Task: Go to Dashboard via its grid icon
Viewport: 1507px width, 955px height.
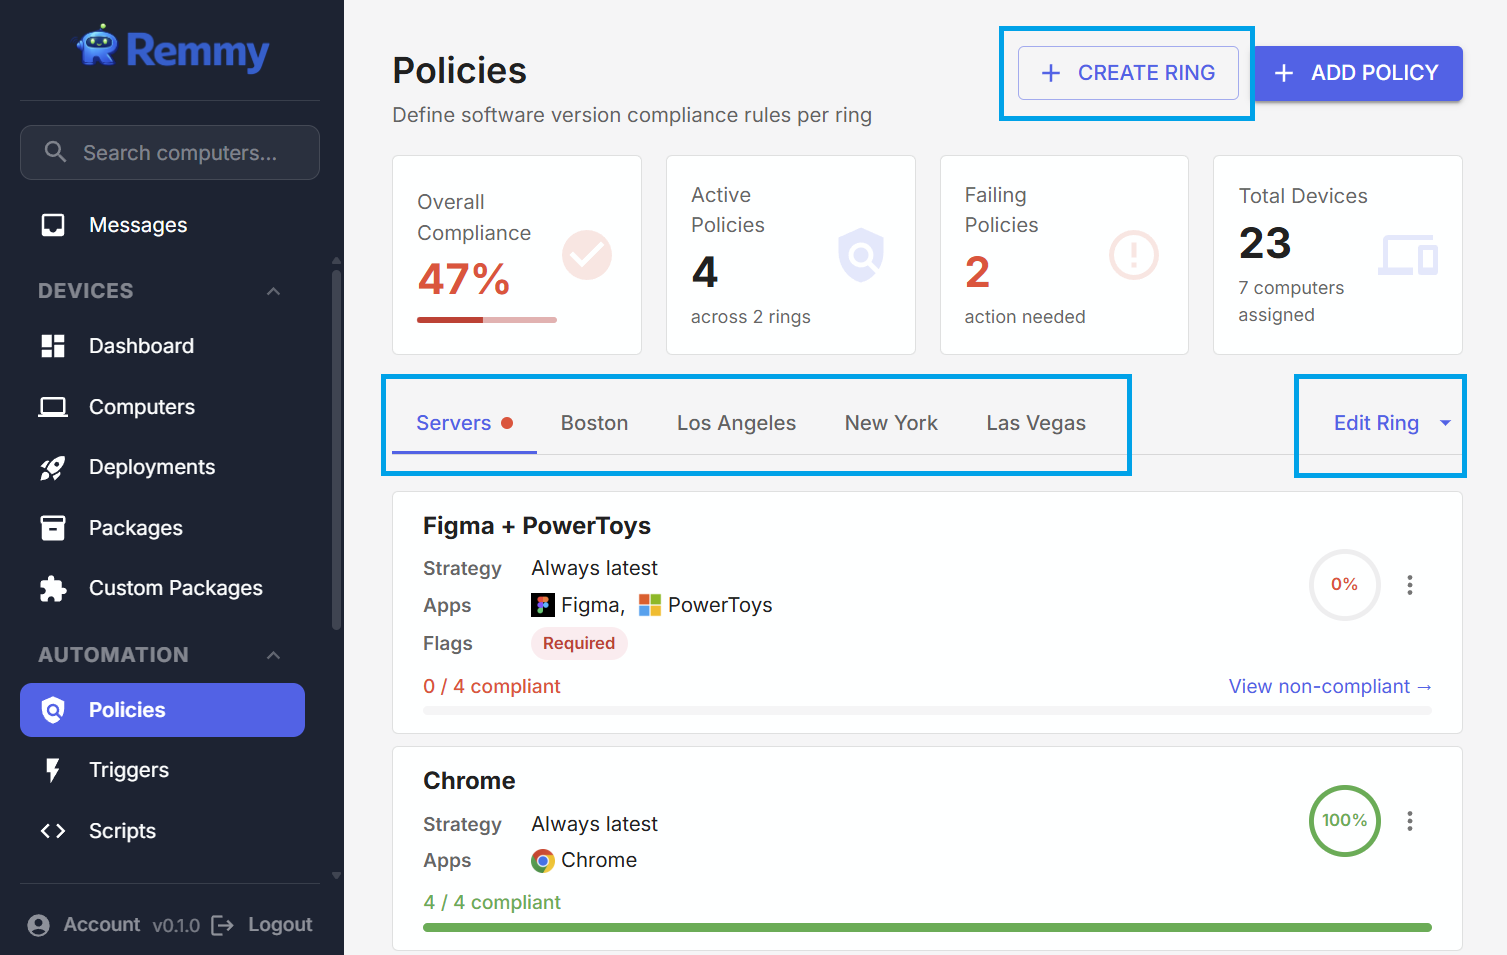Action: point(53,346)
